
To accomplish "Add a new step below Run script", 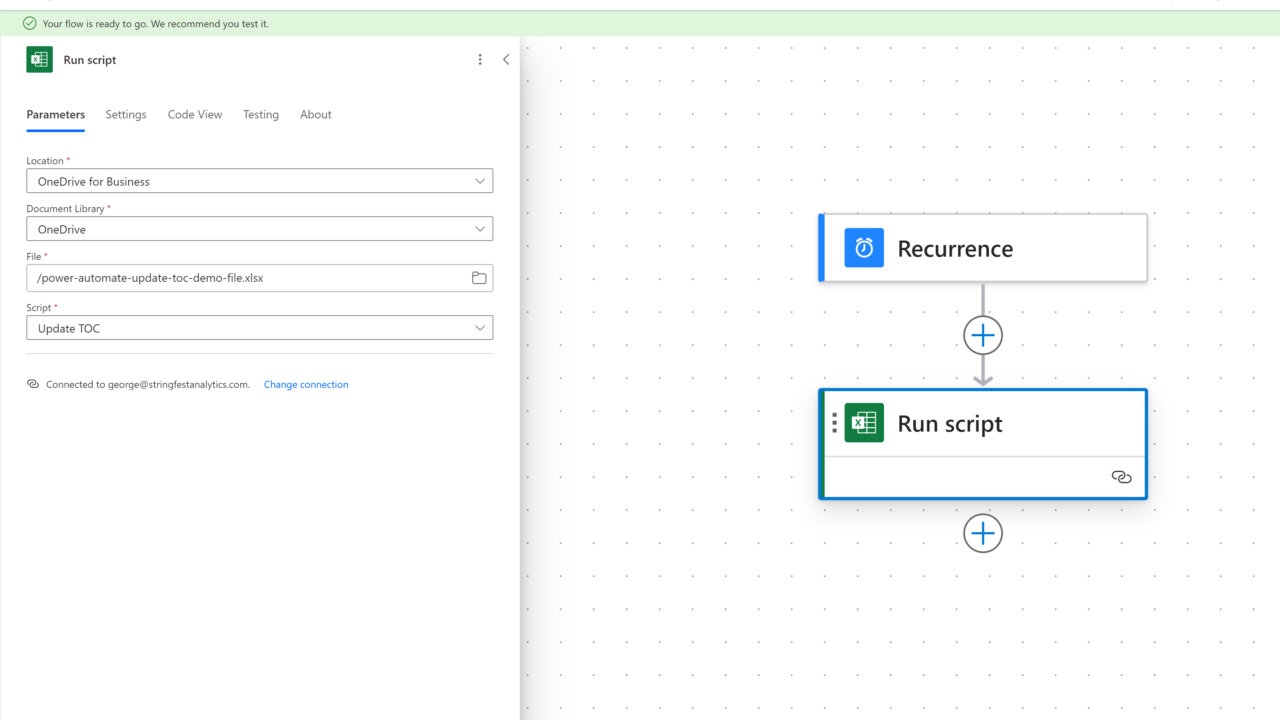I will tap(983, 534).
